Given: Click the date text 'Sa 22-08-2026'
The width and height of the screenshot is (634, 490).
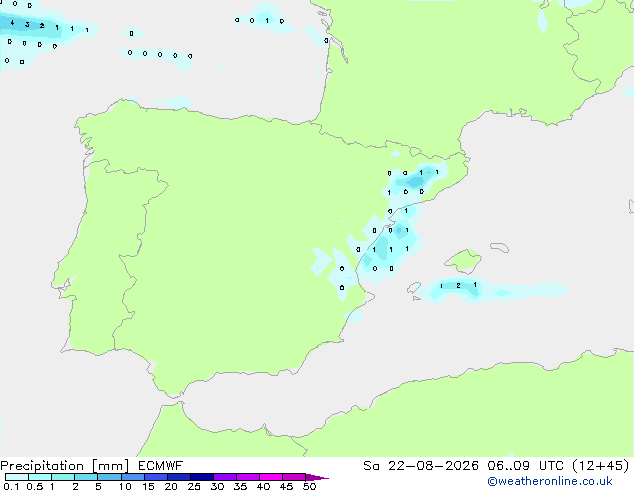Looking at the screenshot, I should [x=421, y=466].
